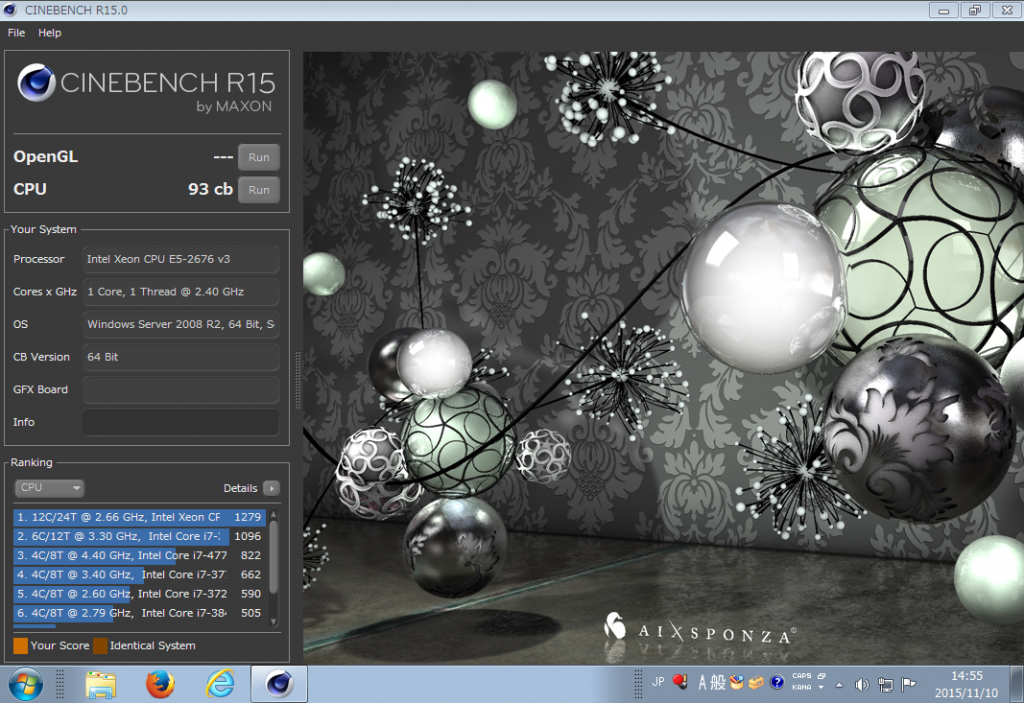Select ranking entry 12C/24T Xeon 1279
The image size is (1024, 703).
[139, 517]
